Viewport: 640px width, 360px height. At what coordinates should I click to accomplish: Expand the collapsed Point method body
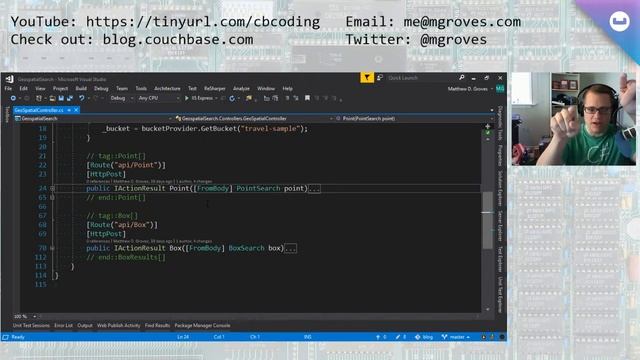(x=315, y=189)
